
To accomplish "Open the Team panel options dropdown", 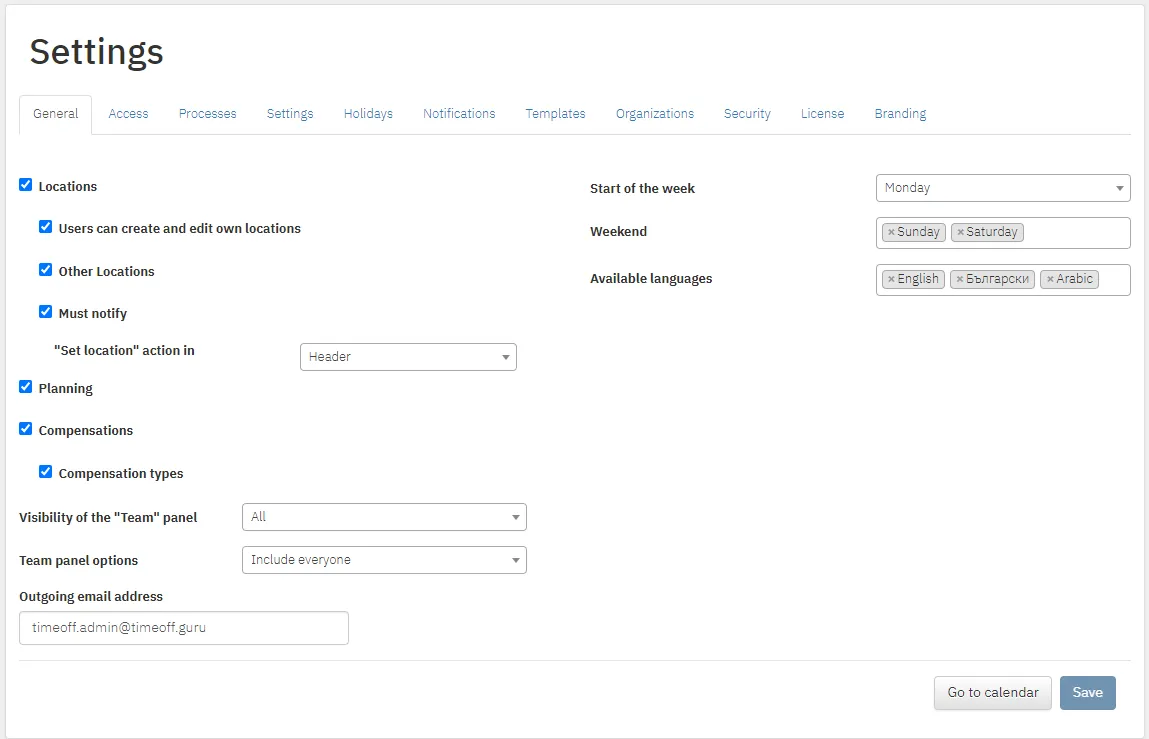I will pyautogui.click(x=384, y=560).
